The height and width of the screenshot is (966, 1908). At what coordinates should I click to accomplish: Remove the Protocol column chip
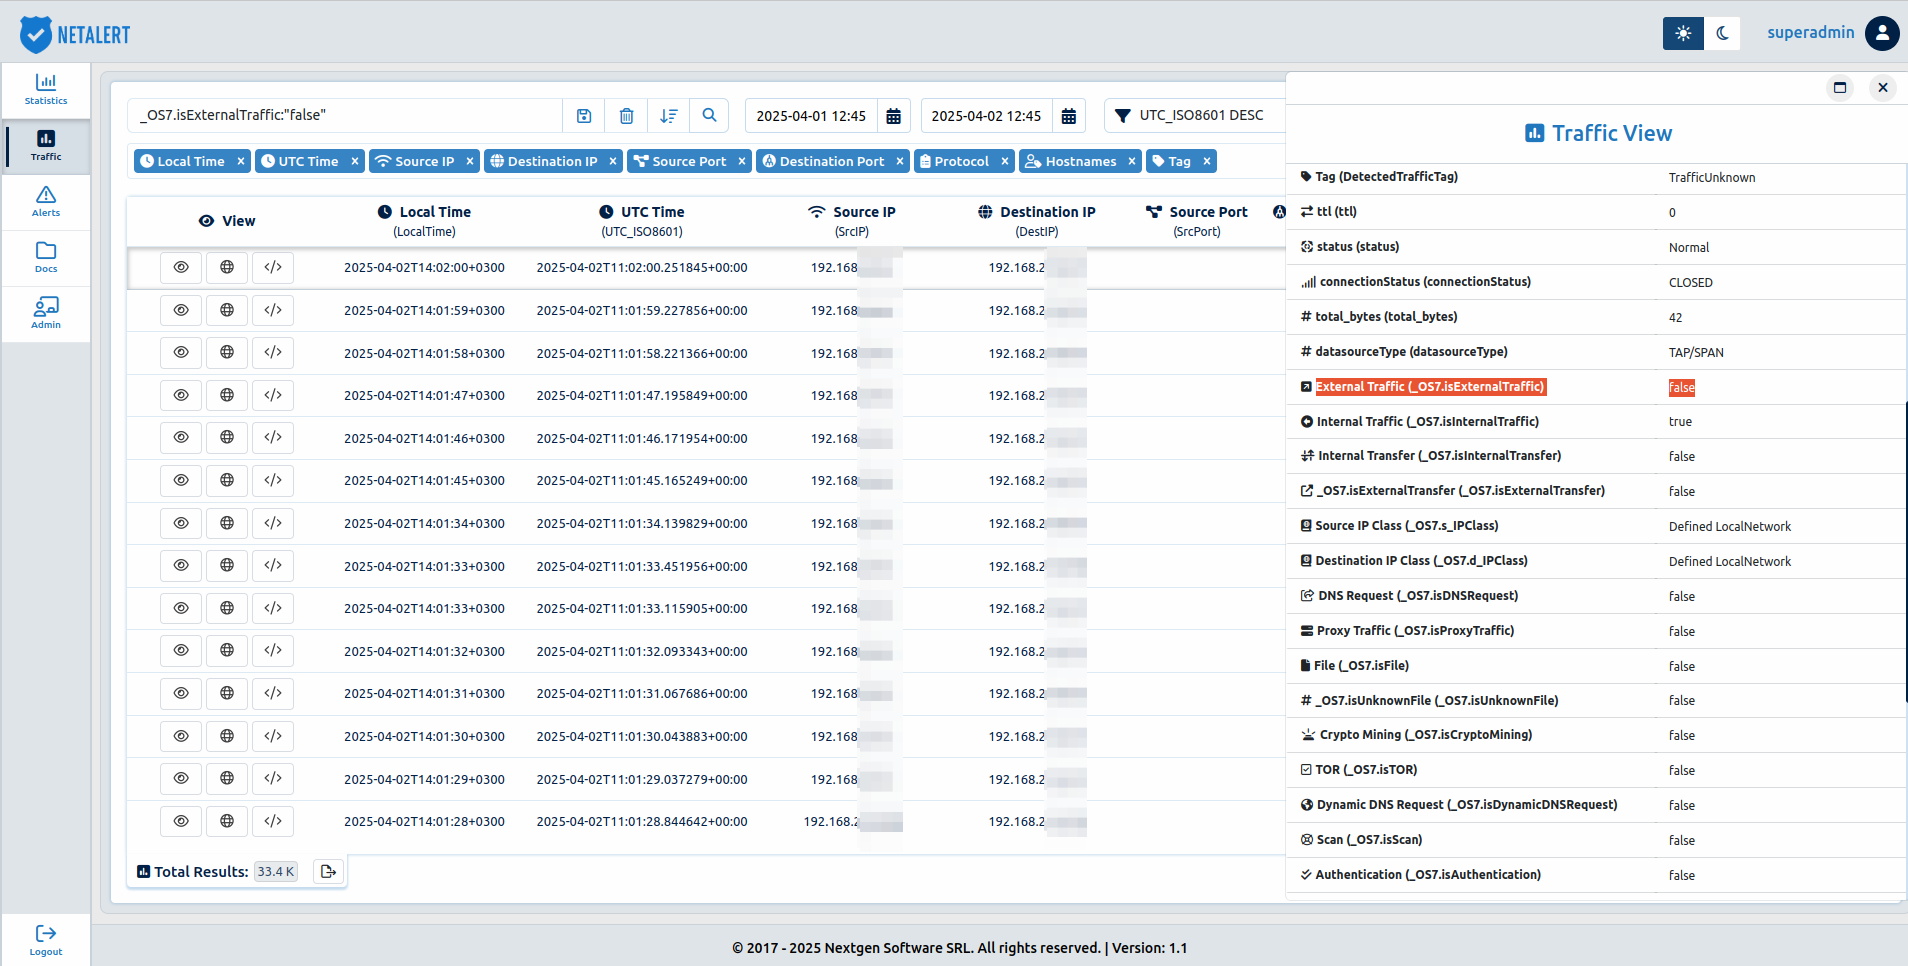click(x=1005, y=161)
